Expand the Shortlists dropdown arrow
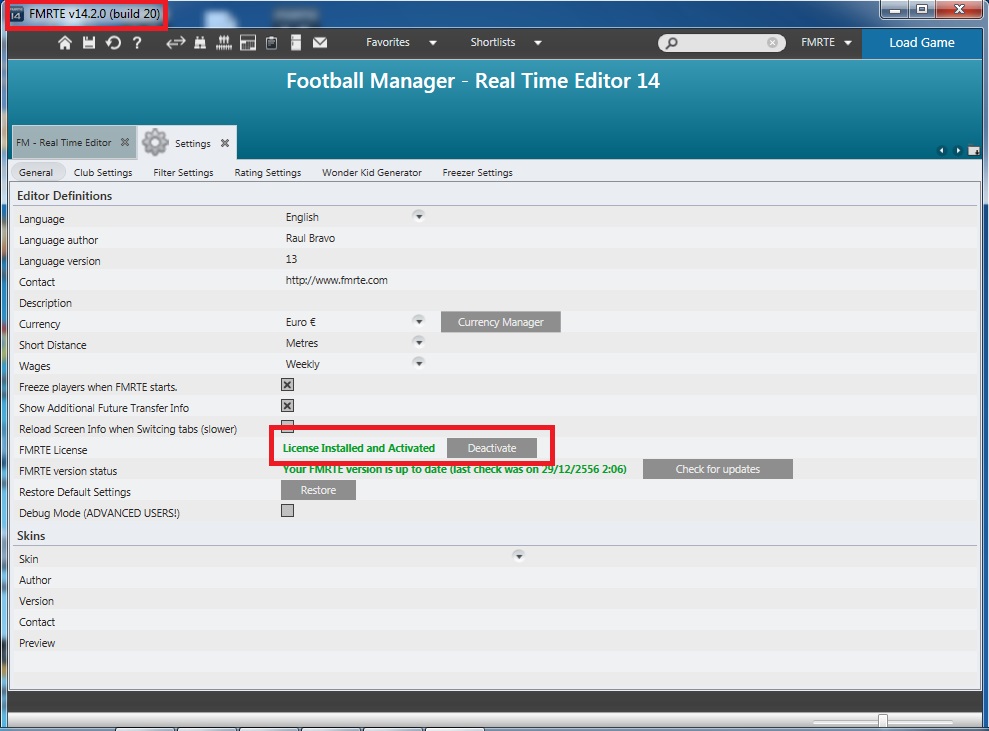The width and height of the screenshot is (989, 731). pos(538,43)
